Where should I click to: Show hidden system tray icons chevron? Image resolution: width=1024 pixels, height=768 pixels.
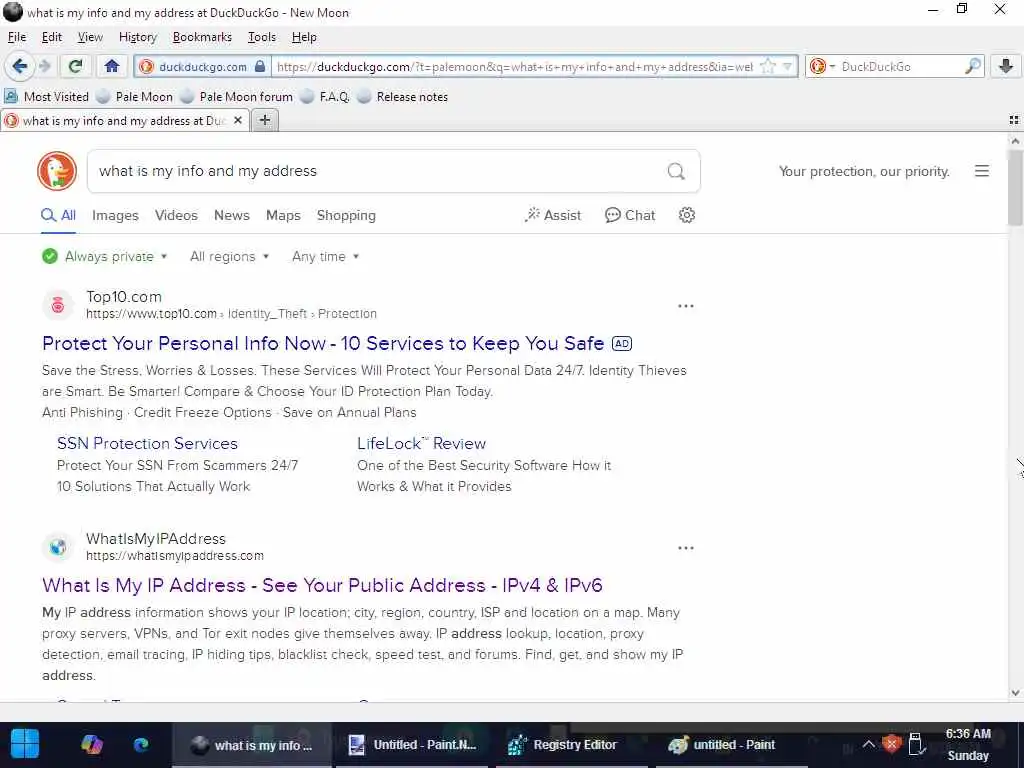coord(869,744)
